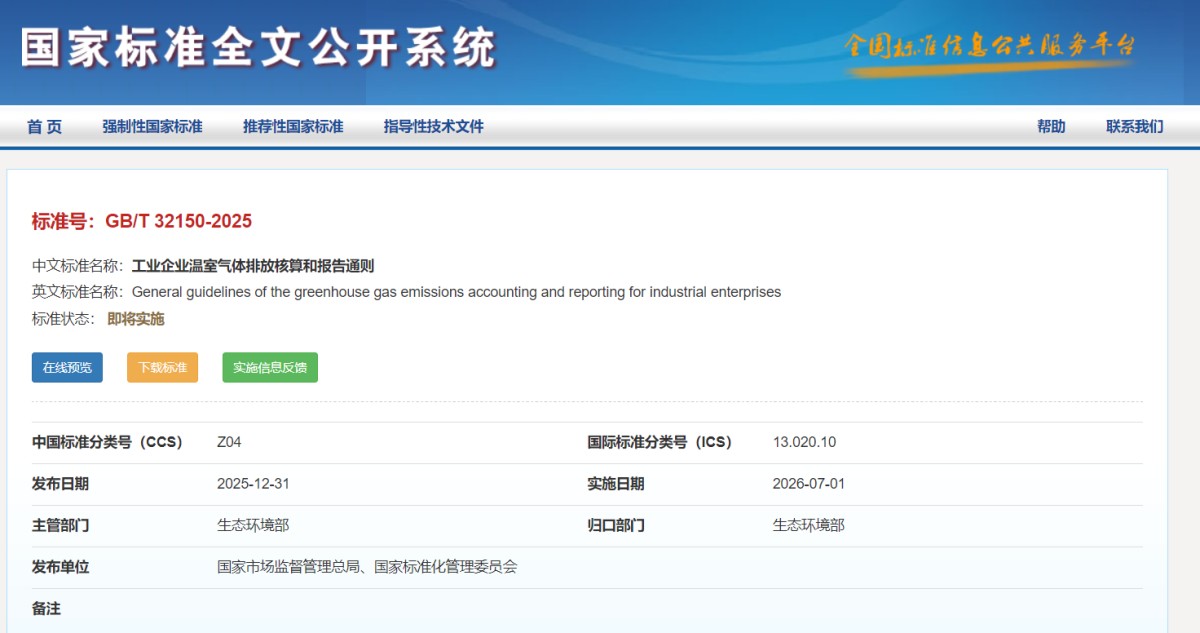Open the 工业企业温室气体排放核算和报告通则 title link

point(253,266)
